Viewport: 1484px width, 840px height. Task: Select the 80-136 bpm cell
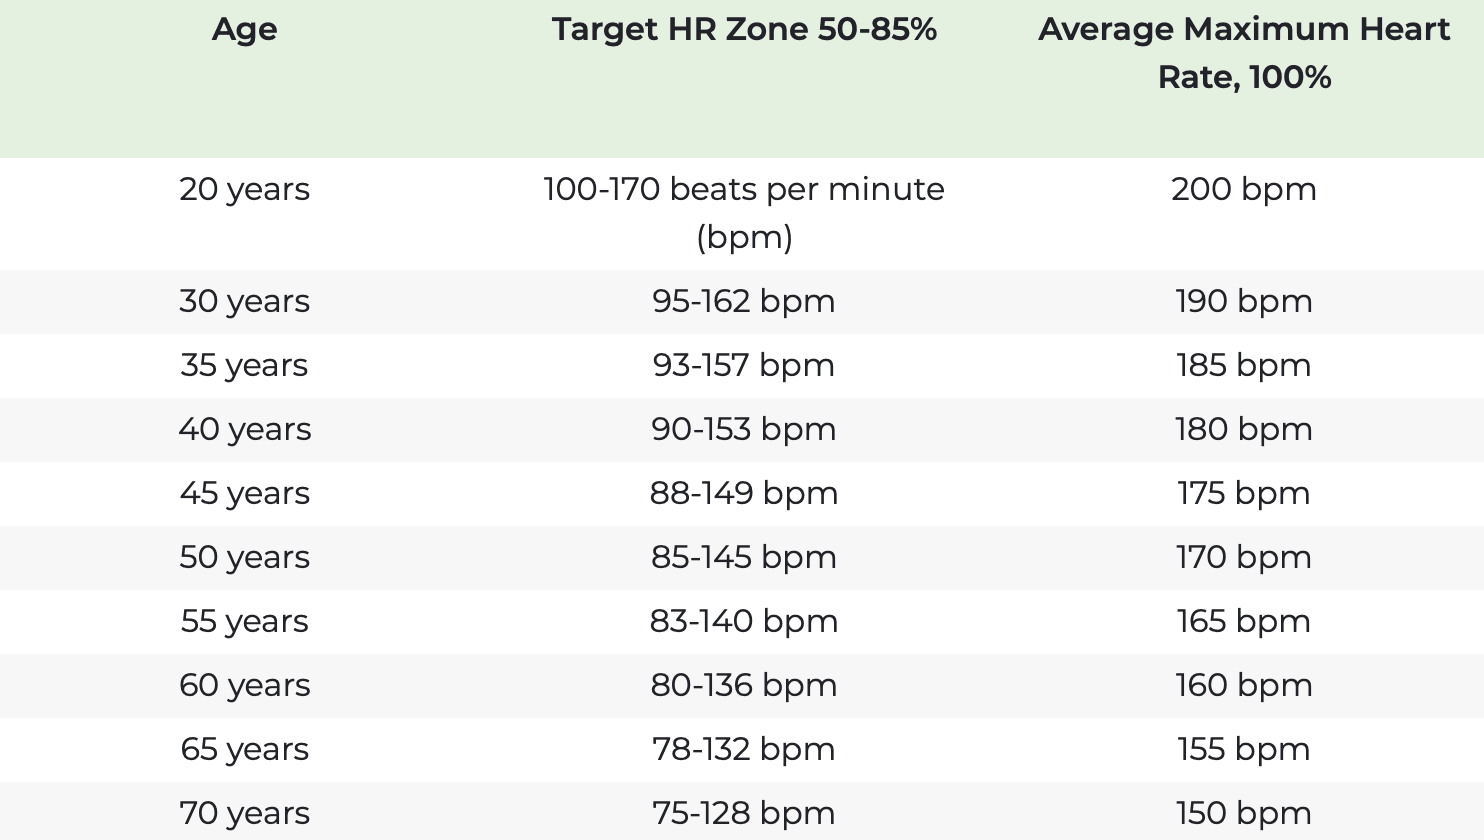pyautogui.click(x=744, y=685)
